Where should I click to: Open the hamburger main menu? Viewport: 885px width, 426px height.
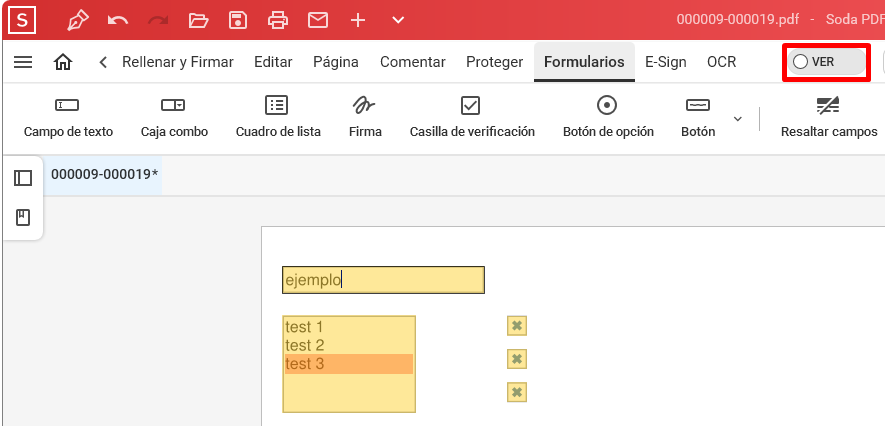tap(23, 62)
